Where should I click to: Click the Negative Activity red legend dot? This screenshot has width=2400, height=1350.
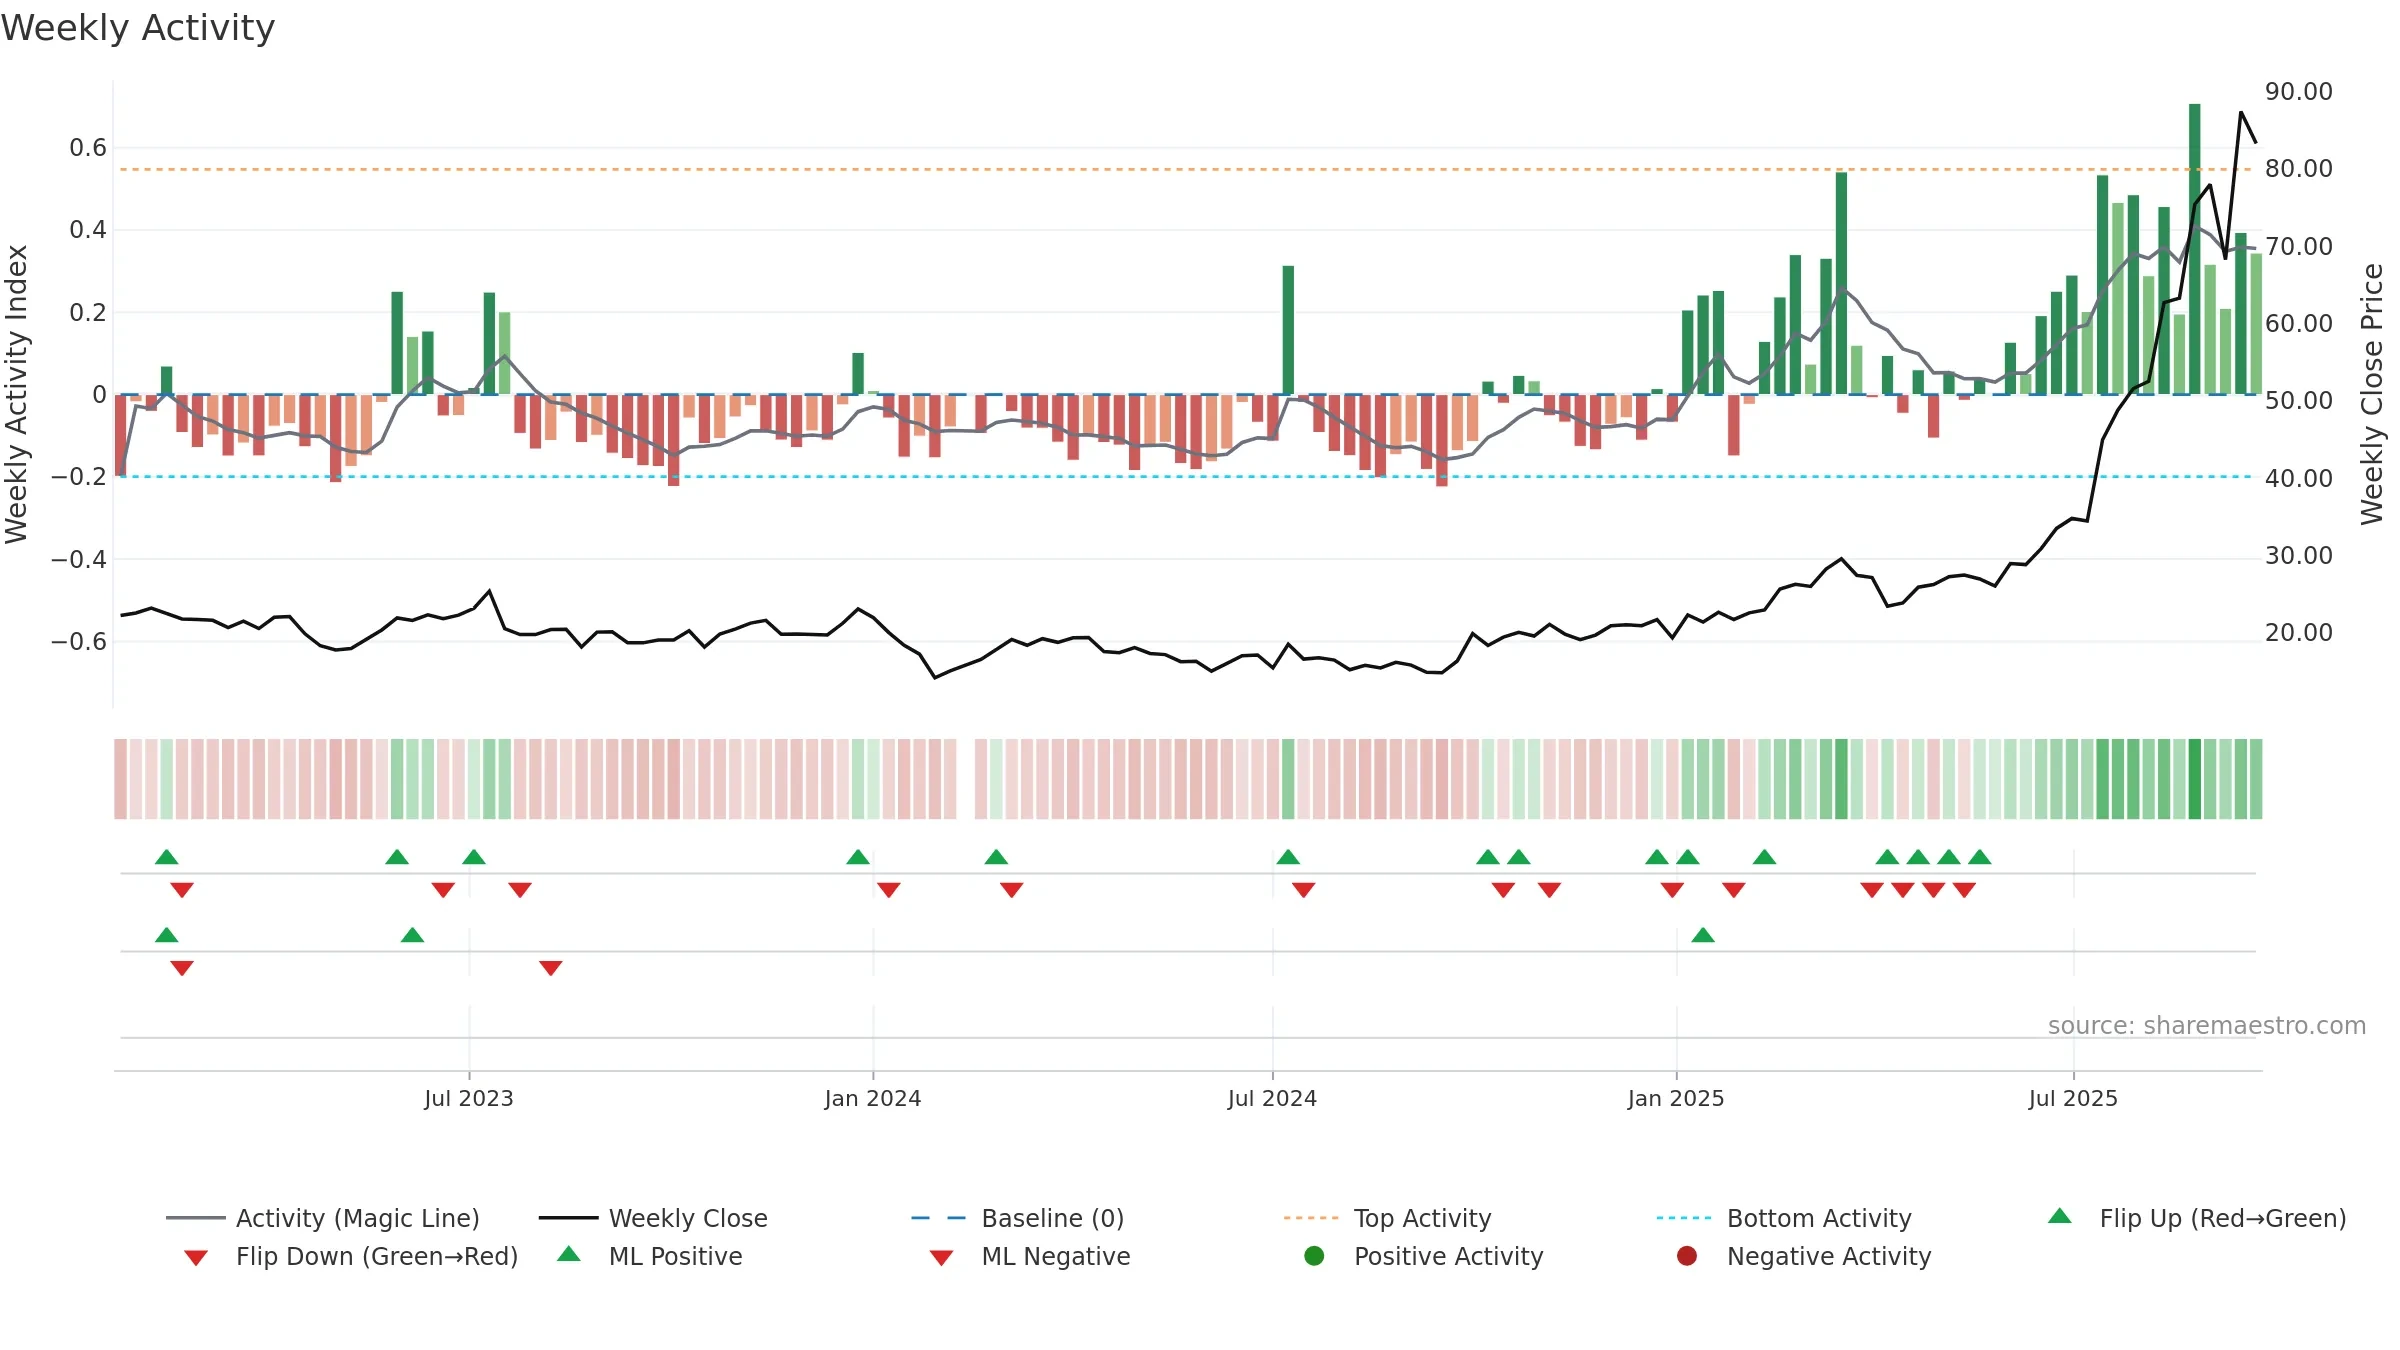pyautogui.click(x=1687, y=1256)
